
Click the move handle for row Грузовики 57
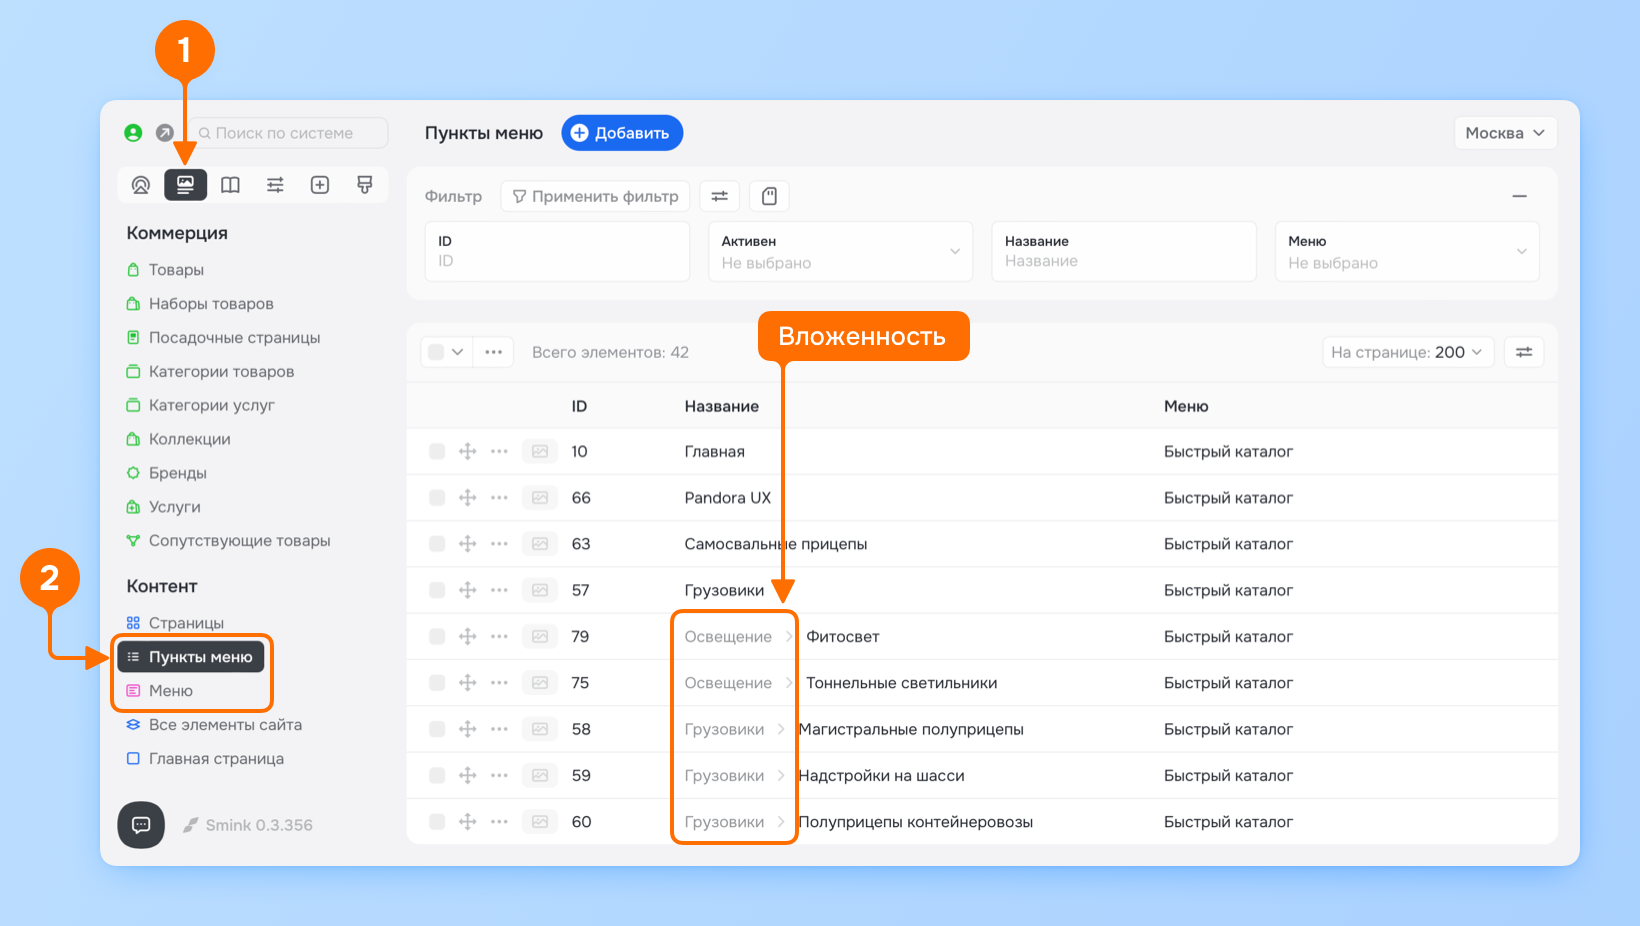click(467, 590)
